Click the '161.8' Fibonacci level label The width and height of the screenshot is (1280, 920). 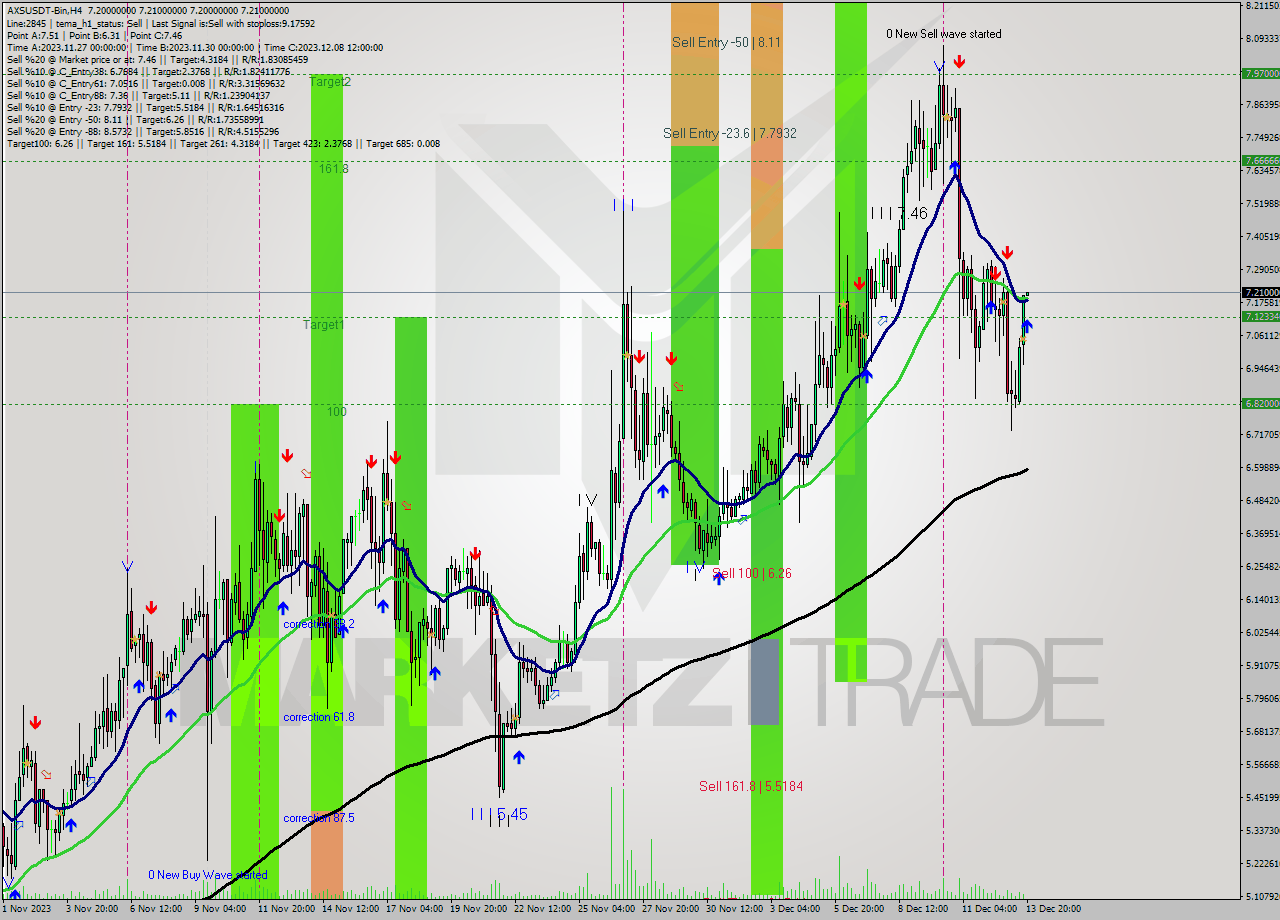pyautogui.click(x=334, y=169)
